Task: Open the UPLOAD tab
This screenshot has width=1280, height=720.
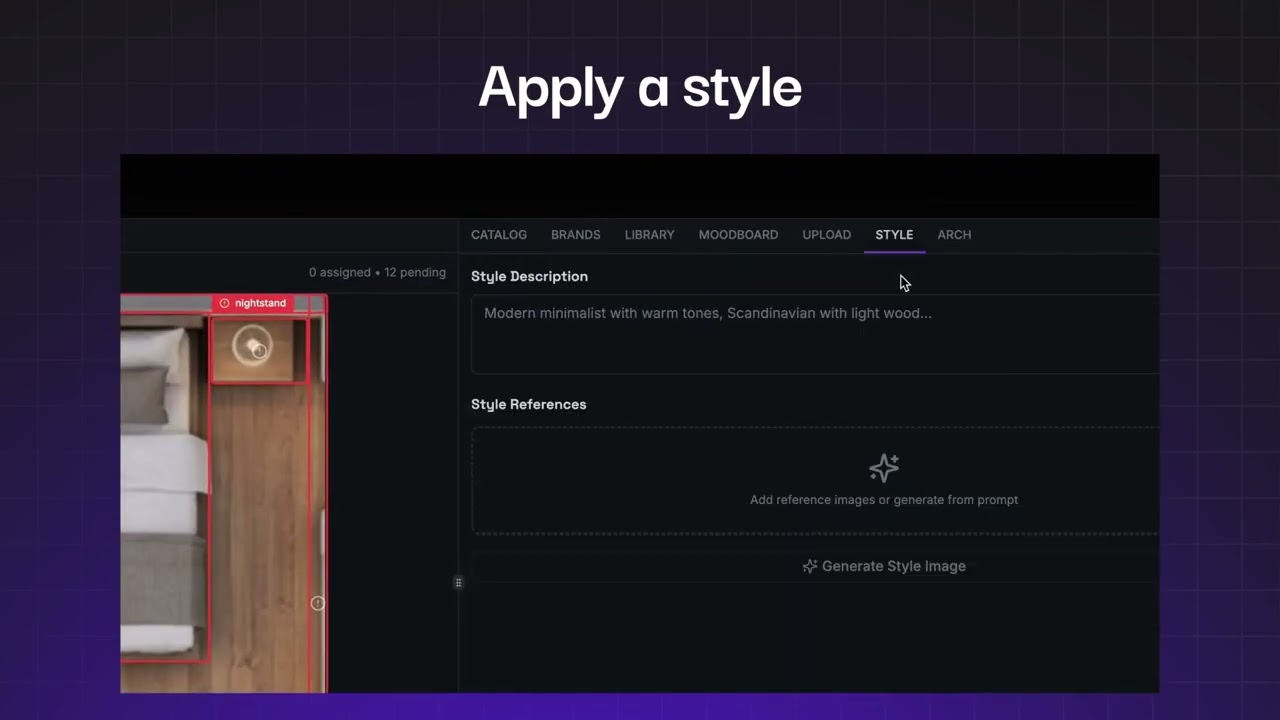Action: pyautogui.click(x=827, y=235)
